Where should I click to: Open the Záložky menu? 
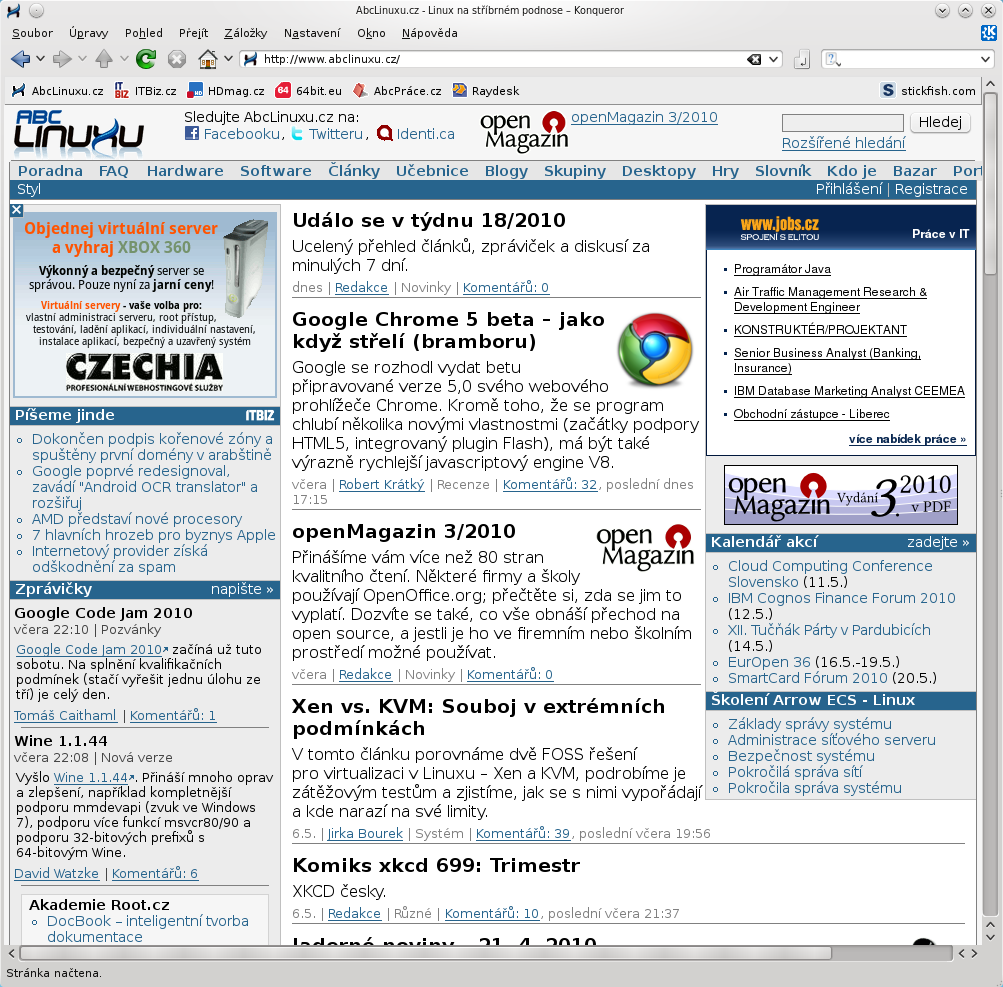click(246, 33)
